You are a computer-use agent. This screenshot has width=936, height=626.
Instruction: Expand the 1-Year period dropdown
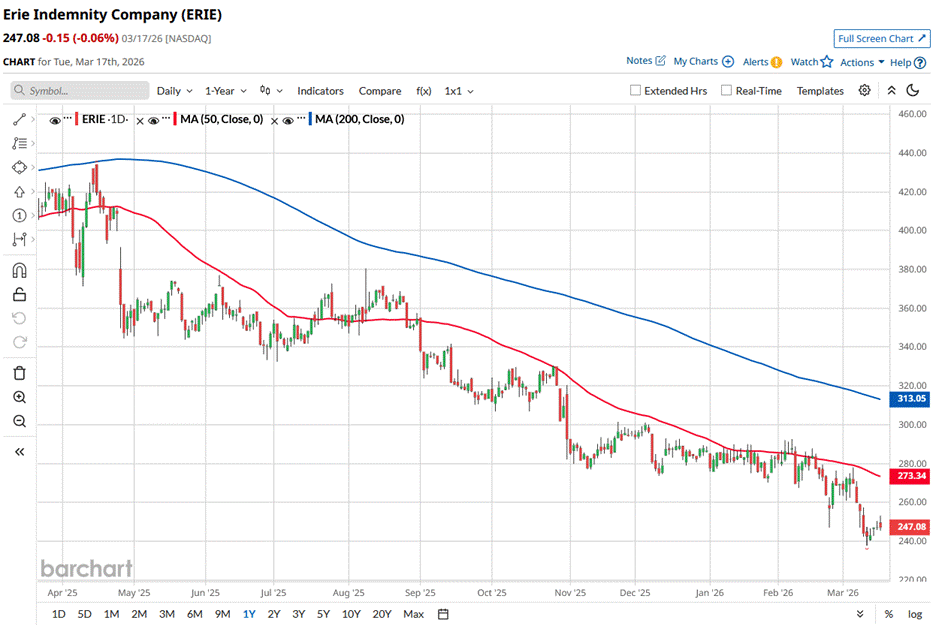click(226, 91)
